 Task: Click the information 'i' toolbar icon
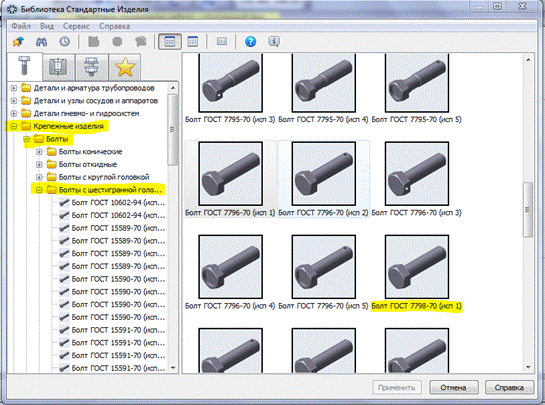[x=274, y=42]
